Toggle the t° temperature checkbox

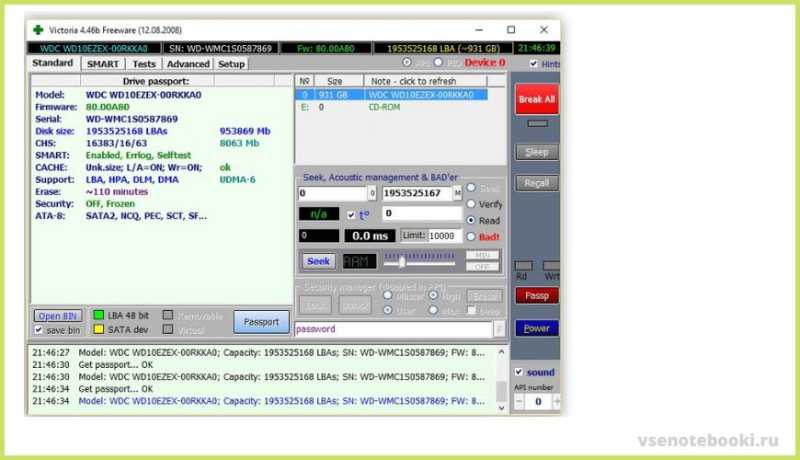351,215
